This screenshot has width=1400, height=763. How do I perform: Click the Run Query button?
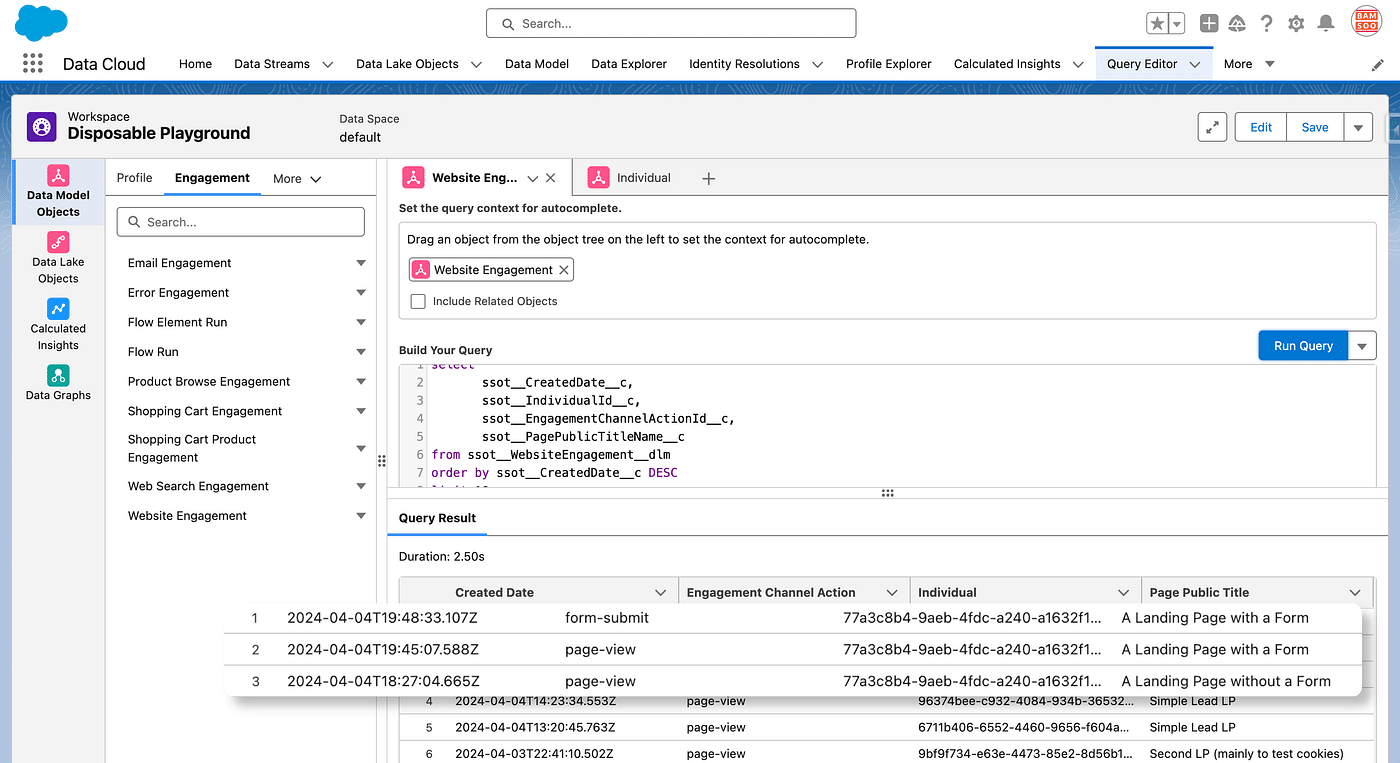pos(1302,346)
